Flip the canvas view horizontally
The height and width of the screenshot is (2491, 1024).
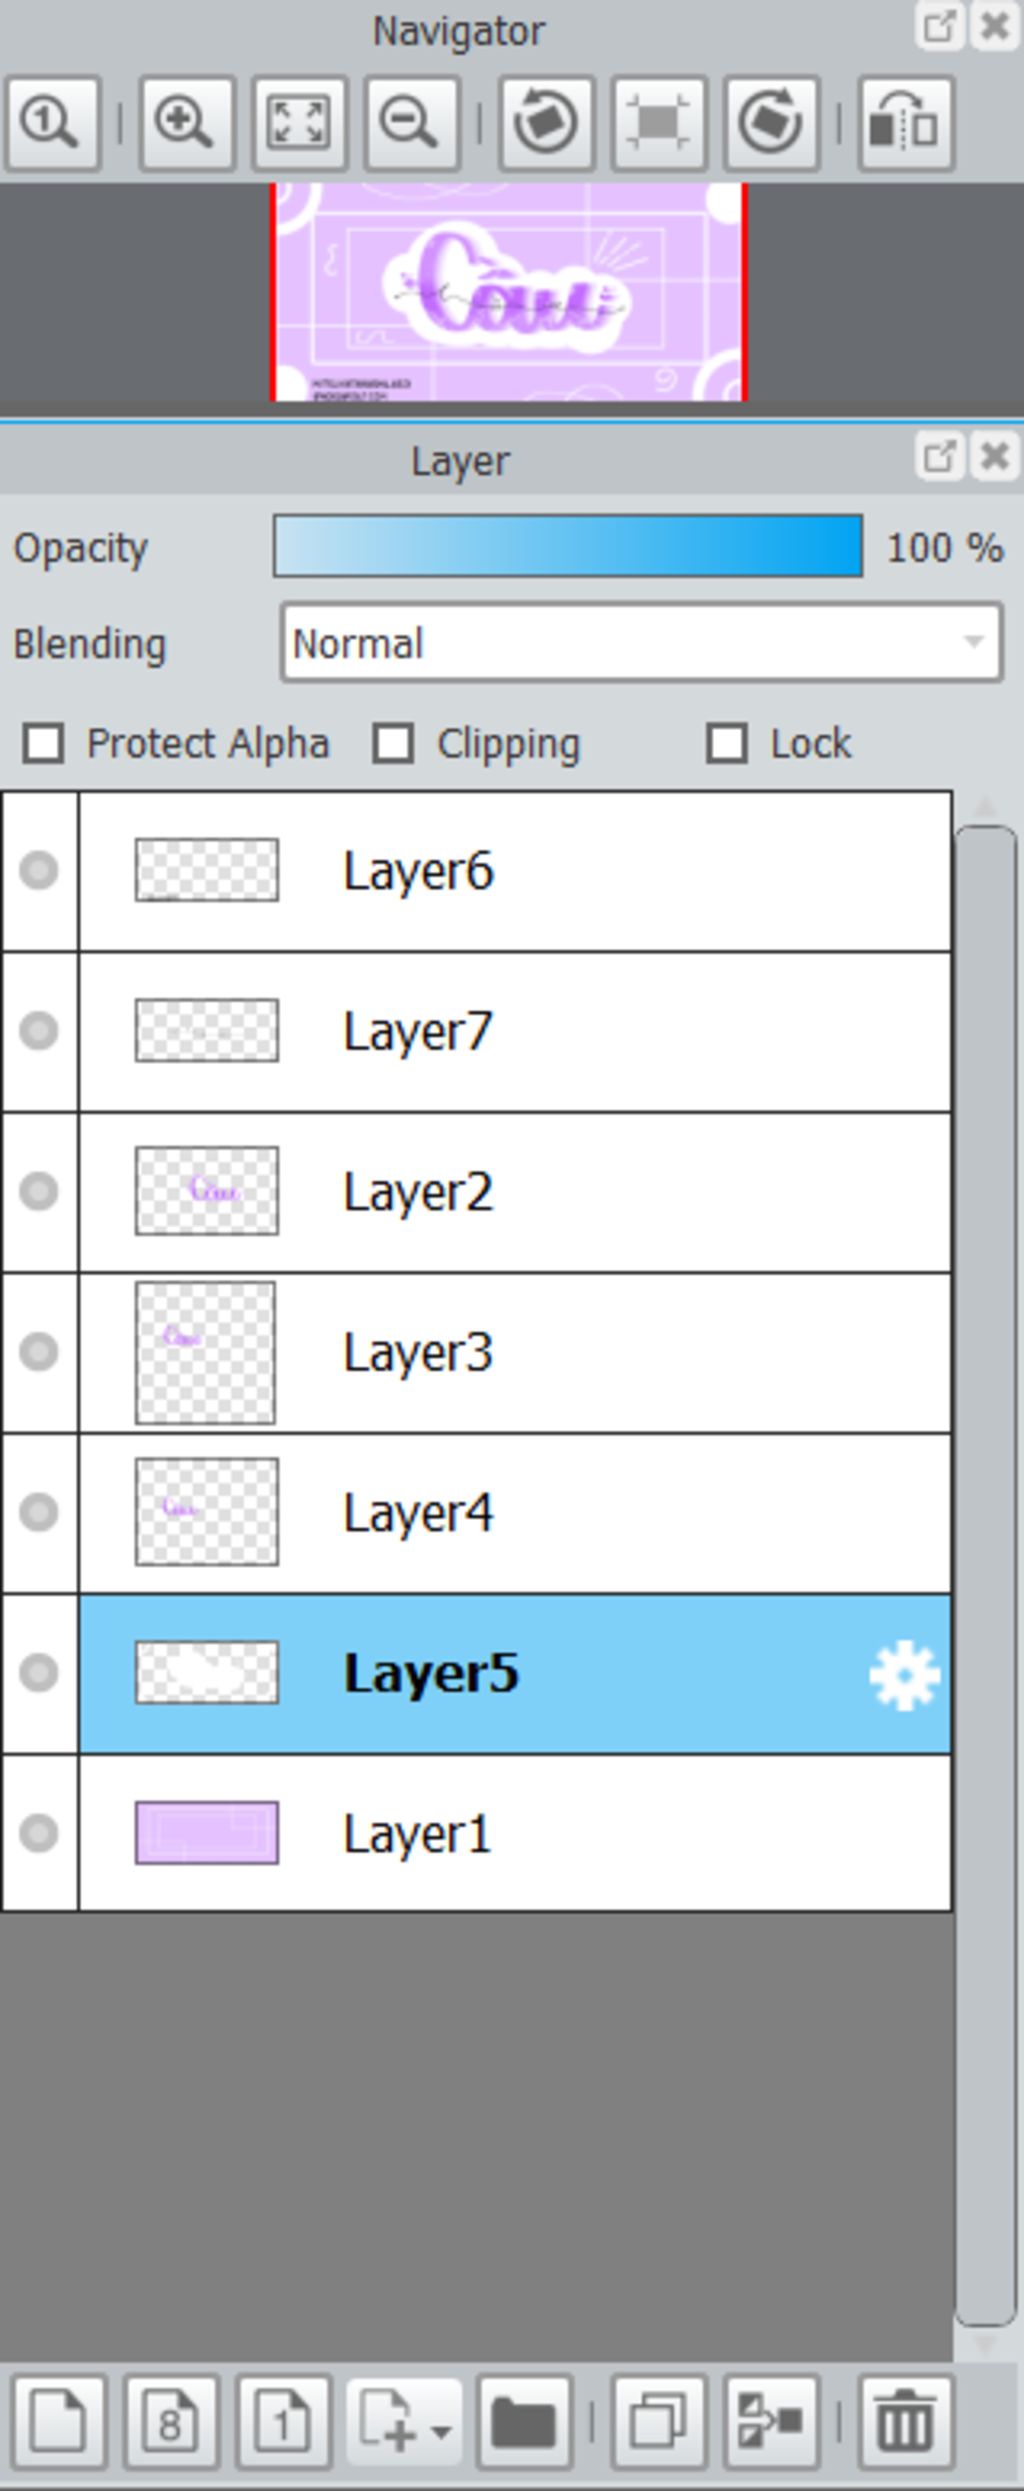pos(905,124)
